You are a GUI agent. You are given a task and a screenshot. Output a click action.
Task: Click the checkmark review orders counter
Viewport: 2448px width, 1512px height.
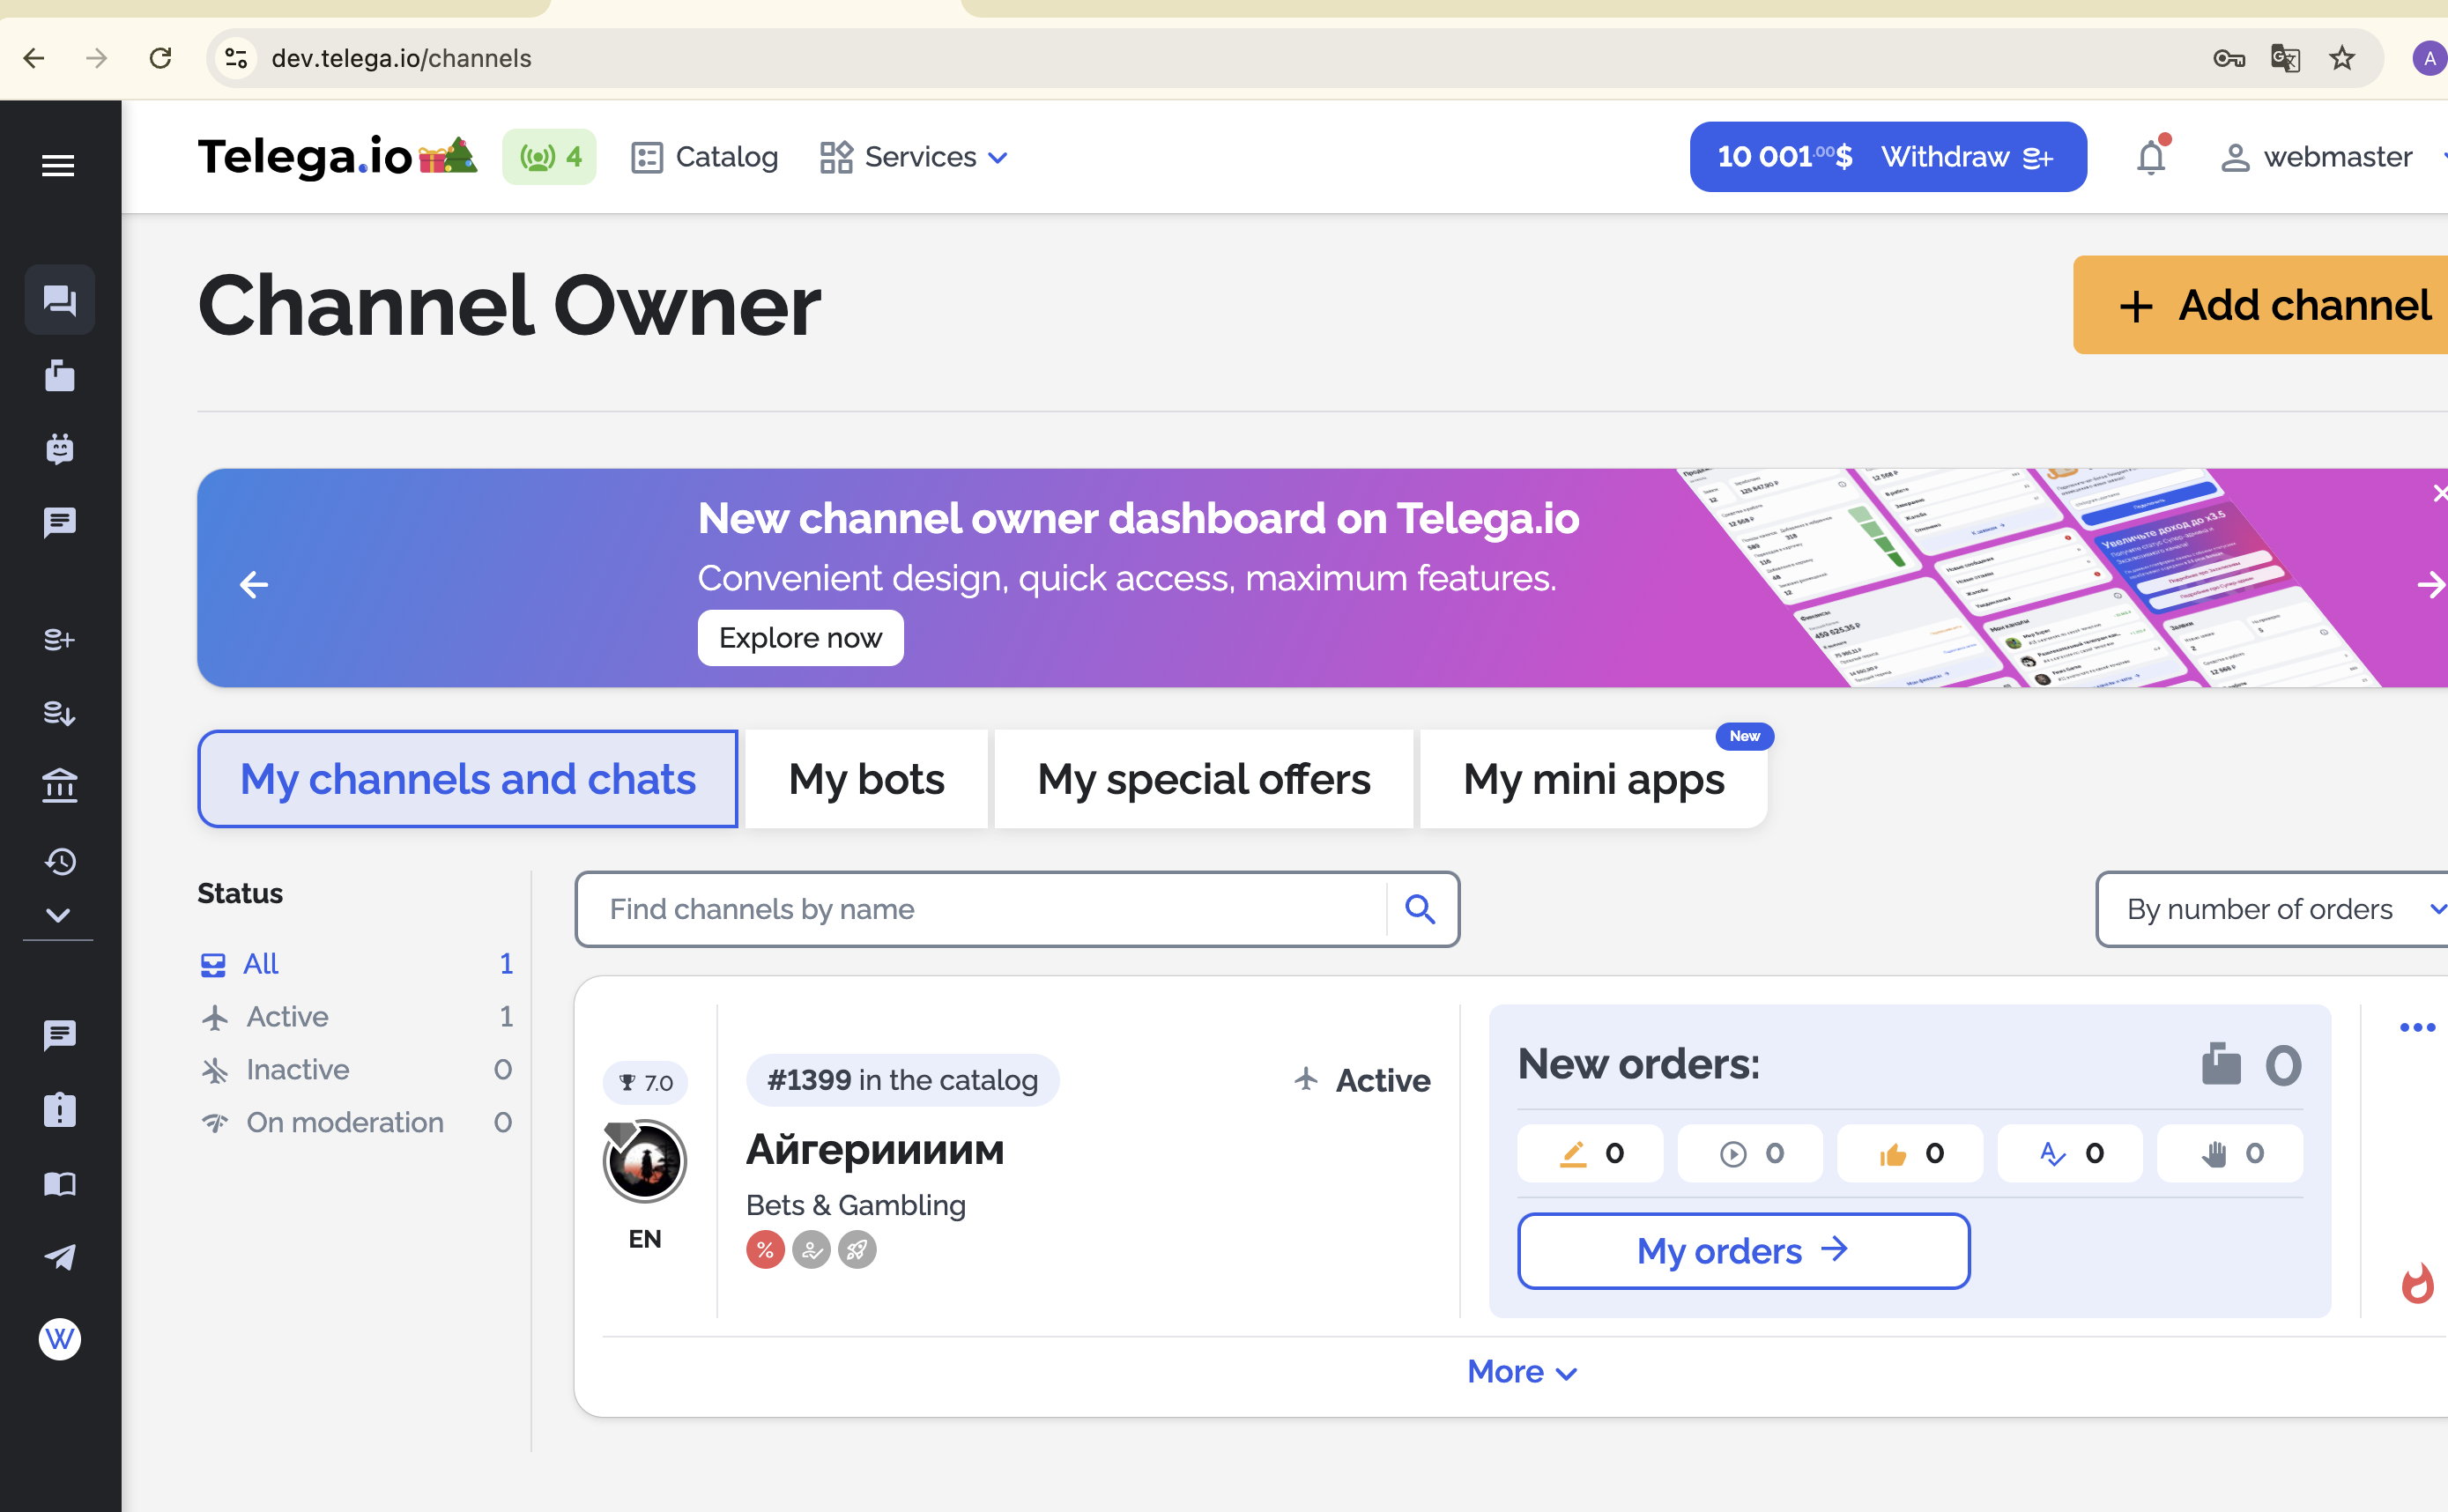pos(2070,1153)
